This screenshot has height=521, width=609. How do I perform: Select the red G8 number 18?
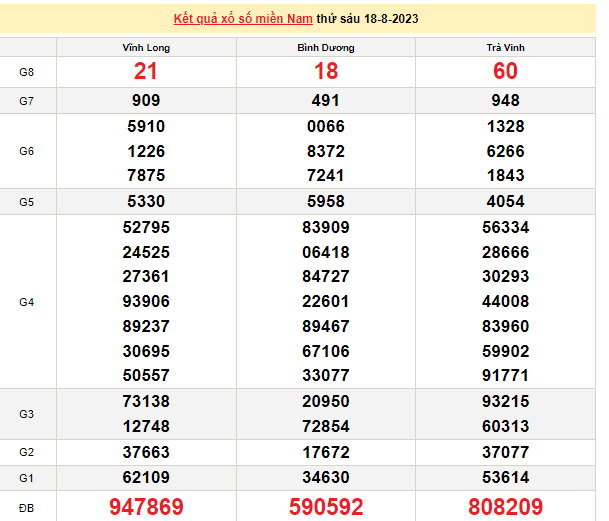[x=326, y=72]
